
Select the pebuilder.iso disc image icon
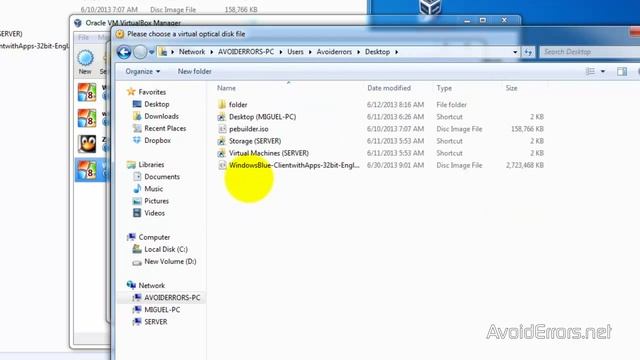tap(222, 129)
